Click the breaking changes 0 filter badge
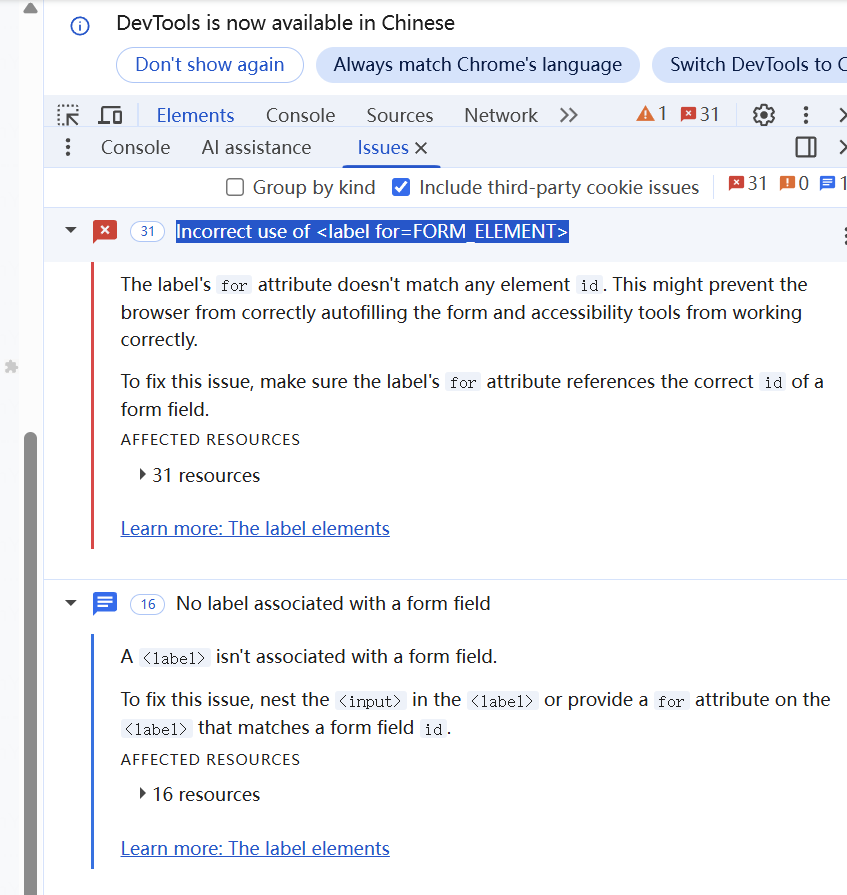 click(794, 184)
